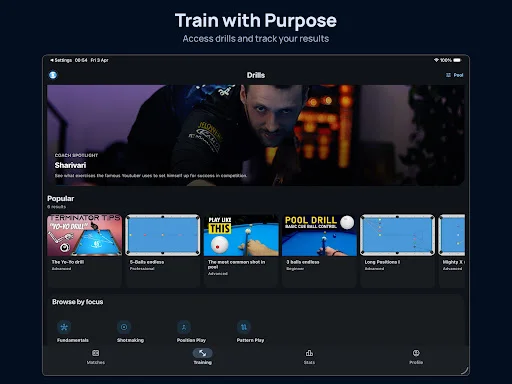Open The Yo-Yo drill card thumbnail
Screen dimensions: 512x384
(85, 235)
